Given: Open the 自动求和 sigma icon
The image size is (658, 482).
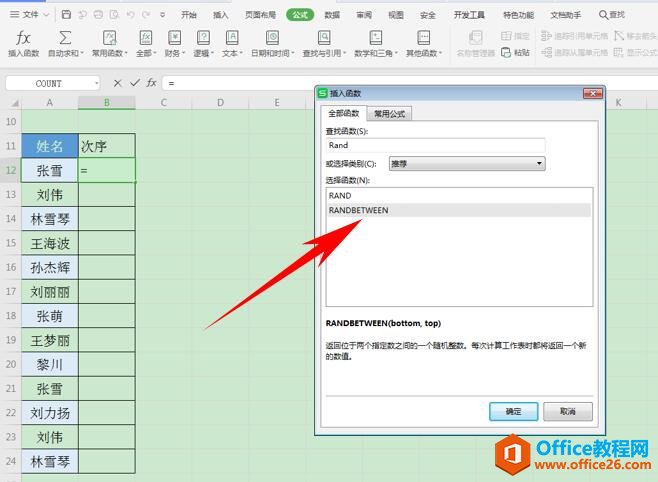Looking at the screenshot, I should (x=63, y=37).
